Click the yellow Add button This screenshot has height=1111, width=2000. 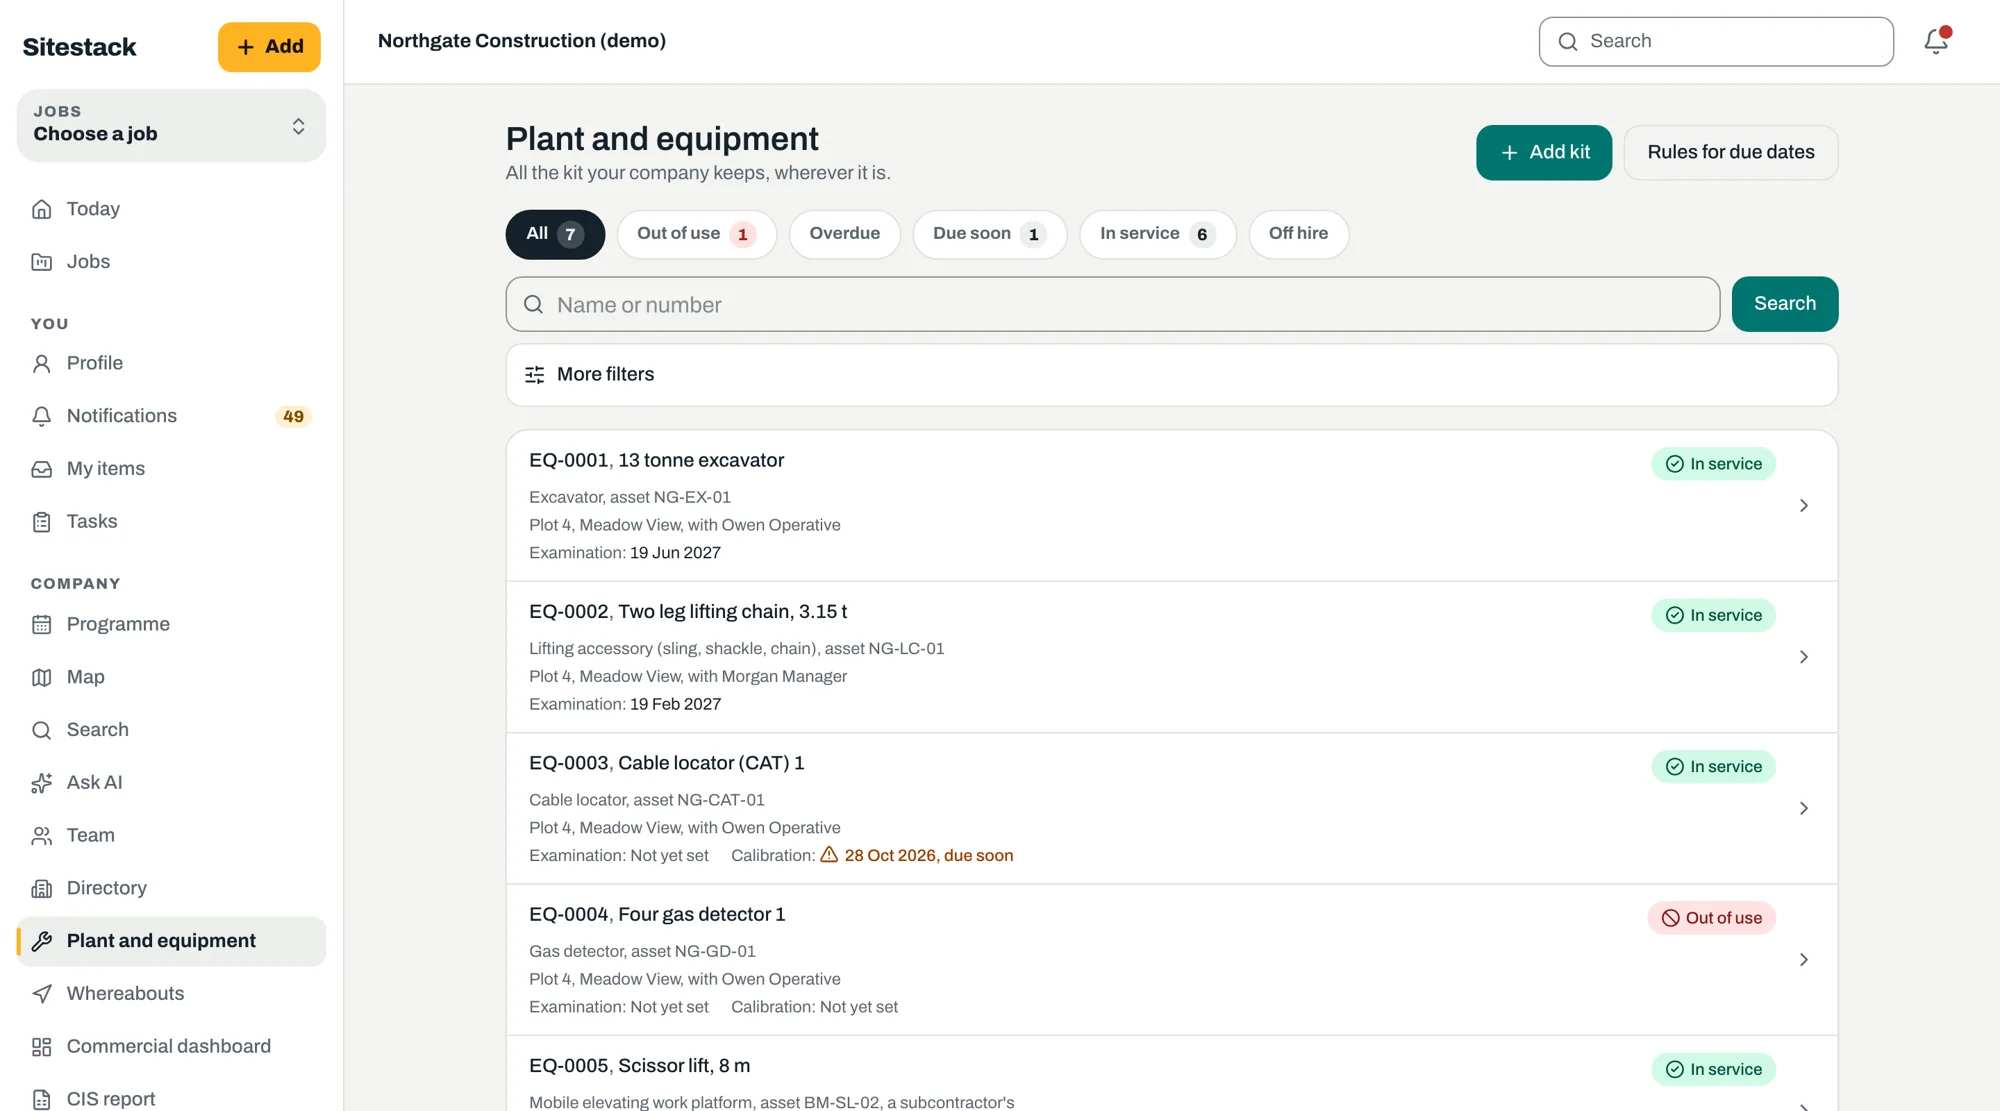[269, 47]
